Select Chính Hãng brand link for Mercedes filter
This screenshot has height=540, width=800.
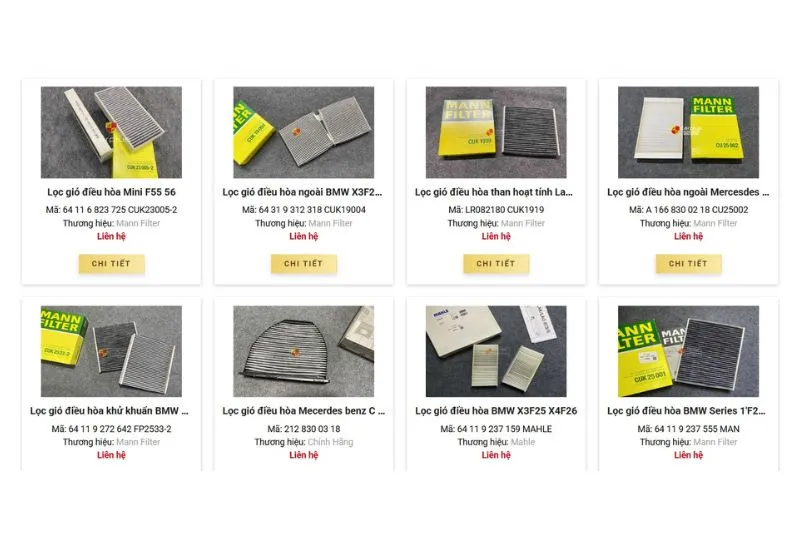(330, 442)
